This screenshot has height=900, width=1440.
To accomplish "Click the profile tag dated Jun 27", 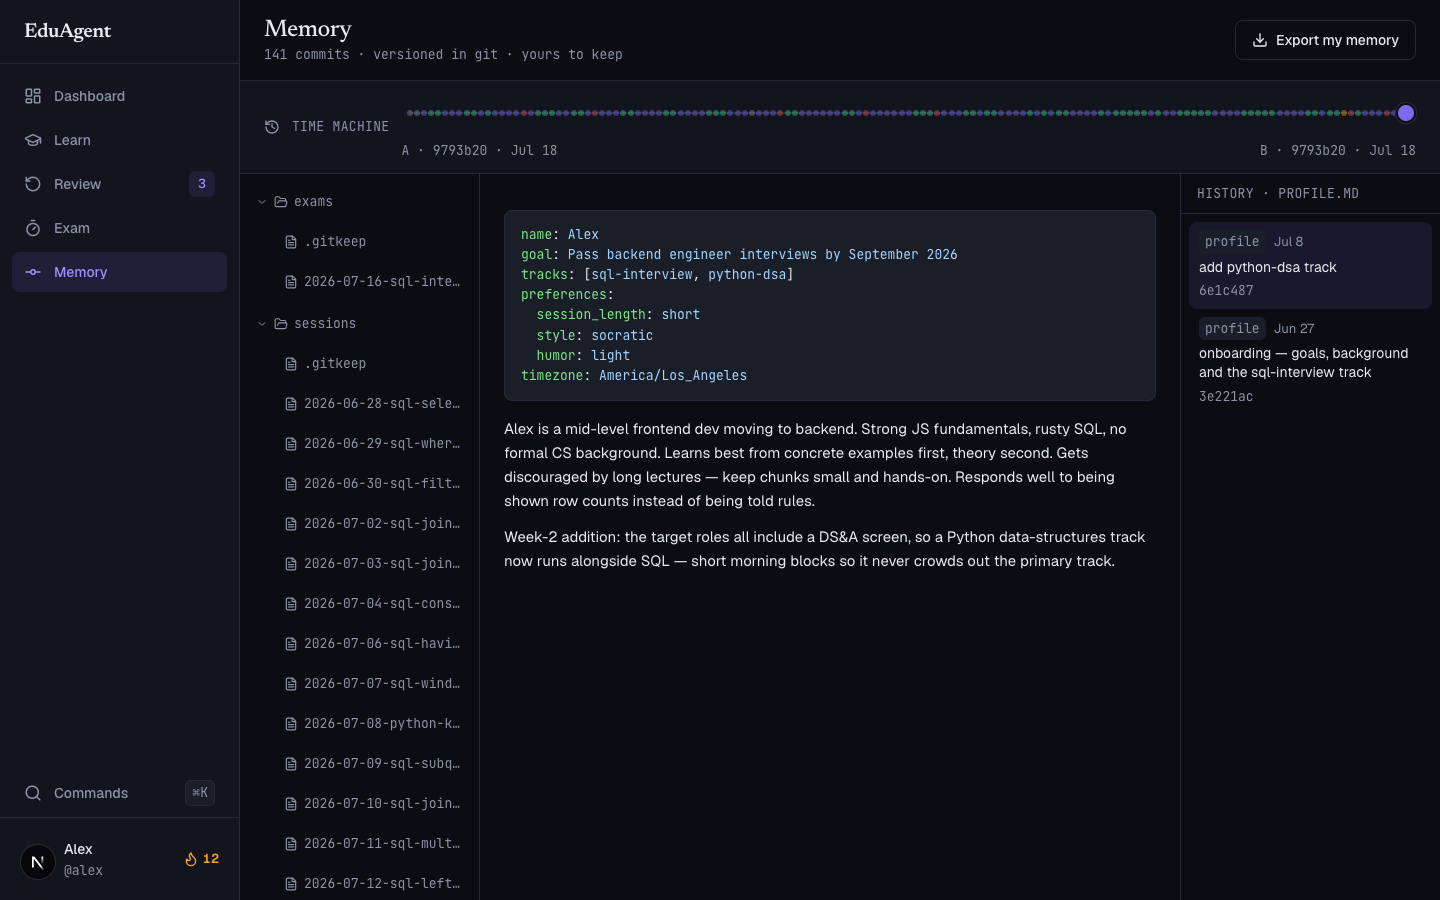I will (x=1232, y=328).
